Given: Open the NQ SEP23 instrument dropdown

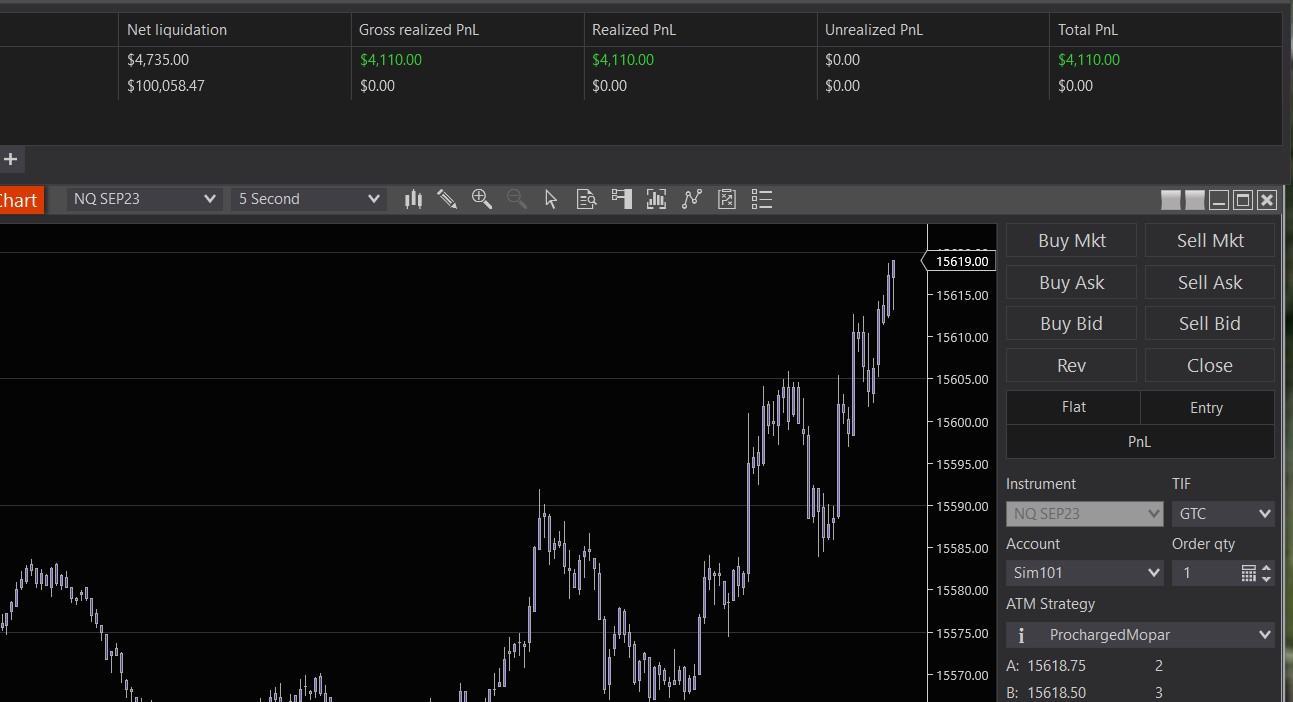Looking at the screenshot, I should pos(144,199).
